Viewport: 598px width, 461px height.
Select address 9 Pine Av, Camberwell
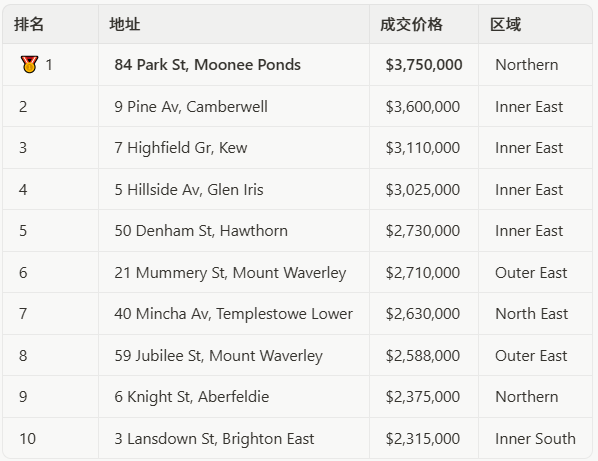(191, 106)
